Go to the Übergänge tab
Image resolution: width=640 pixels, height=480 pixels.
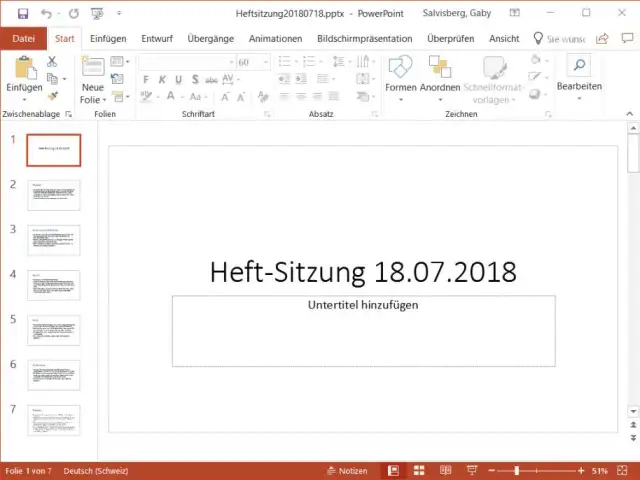(x=211, y=39)
